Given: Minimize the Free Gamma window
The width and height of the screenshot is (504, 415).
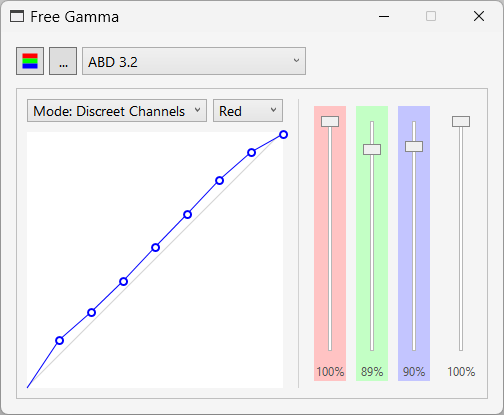Looking at the screenshot, I should (x=384, y=16).
